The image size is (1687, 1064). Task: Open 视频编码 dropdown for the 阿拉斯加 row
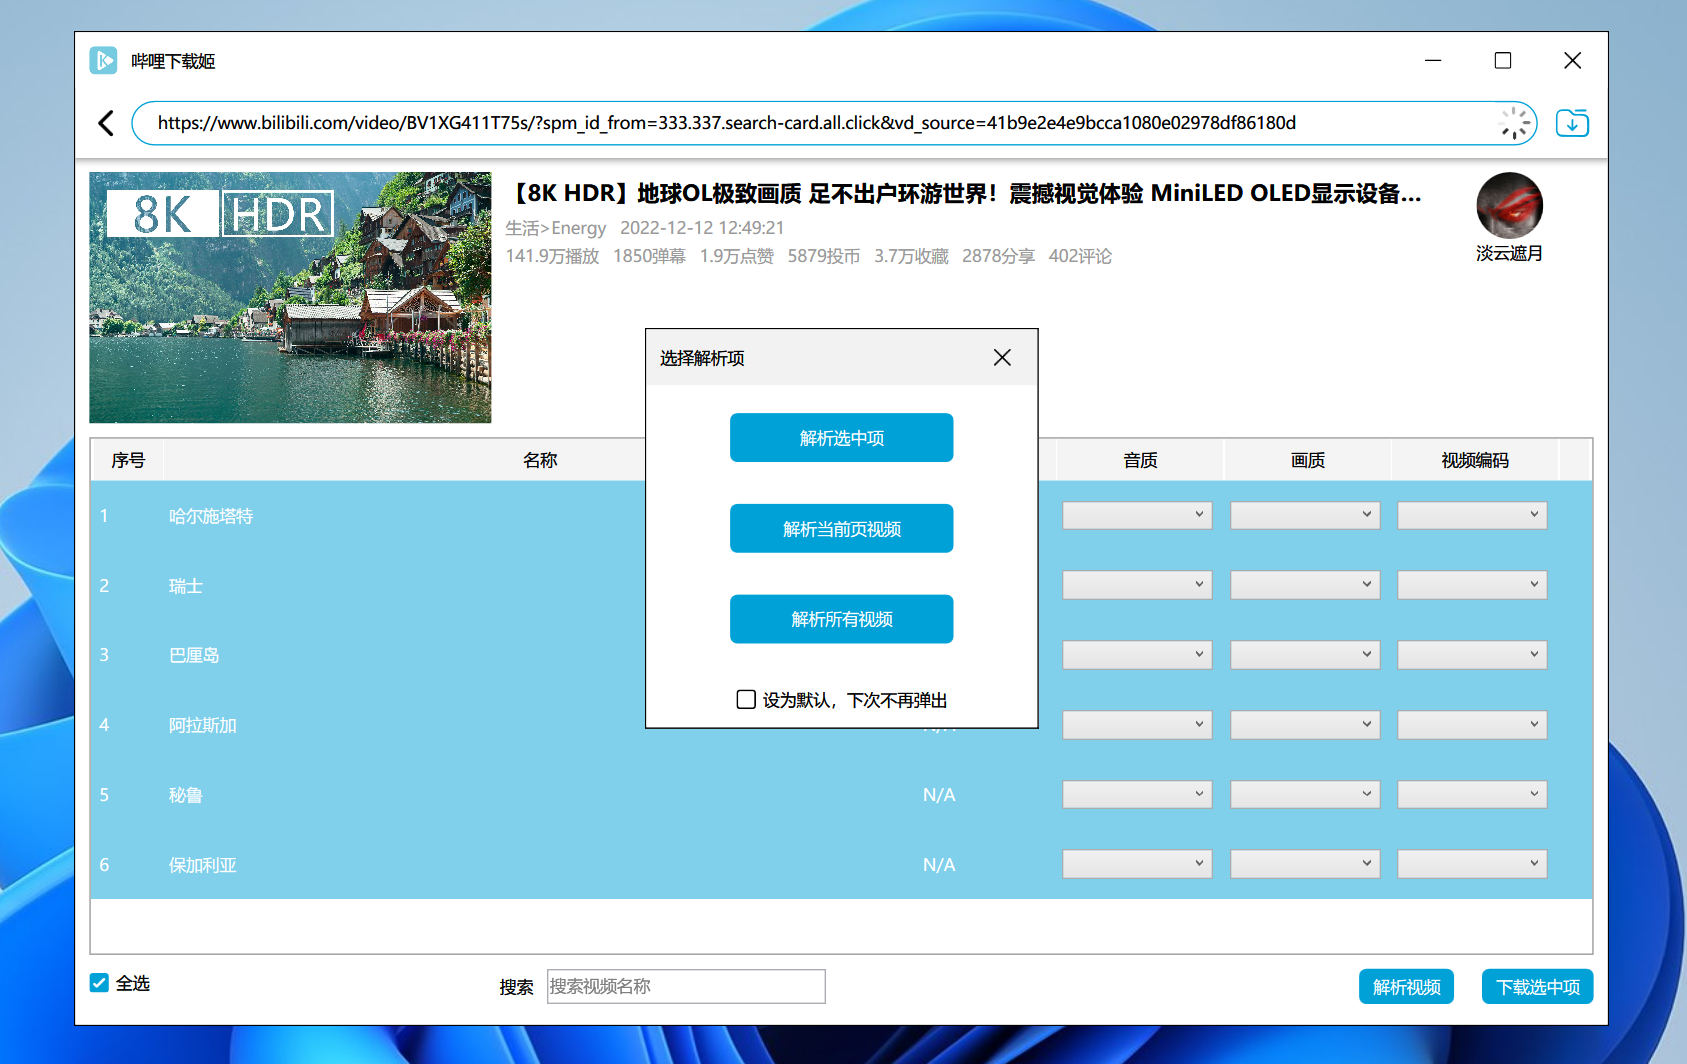[x=1472, y=724]
